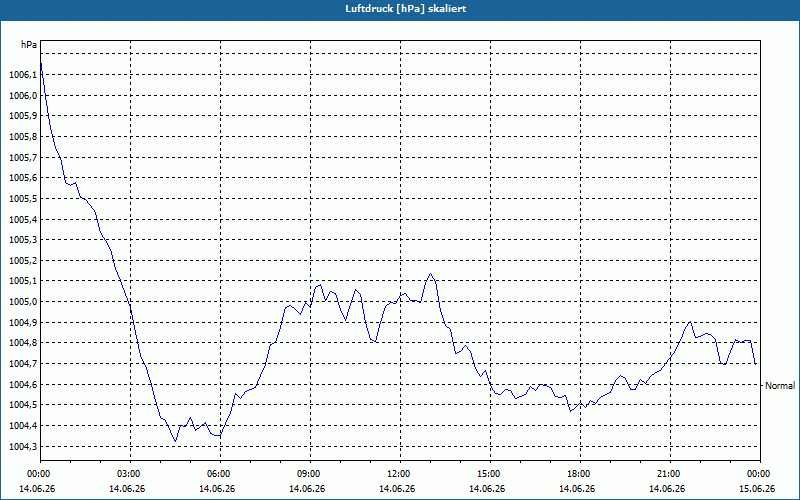Click the first 00:00 time label
Image resolution: width=800 pixels, height=500 pixels.
point(40,474)
